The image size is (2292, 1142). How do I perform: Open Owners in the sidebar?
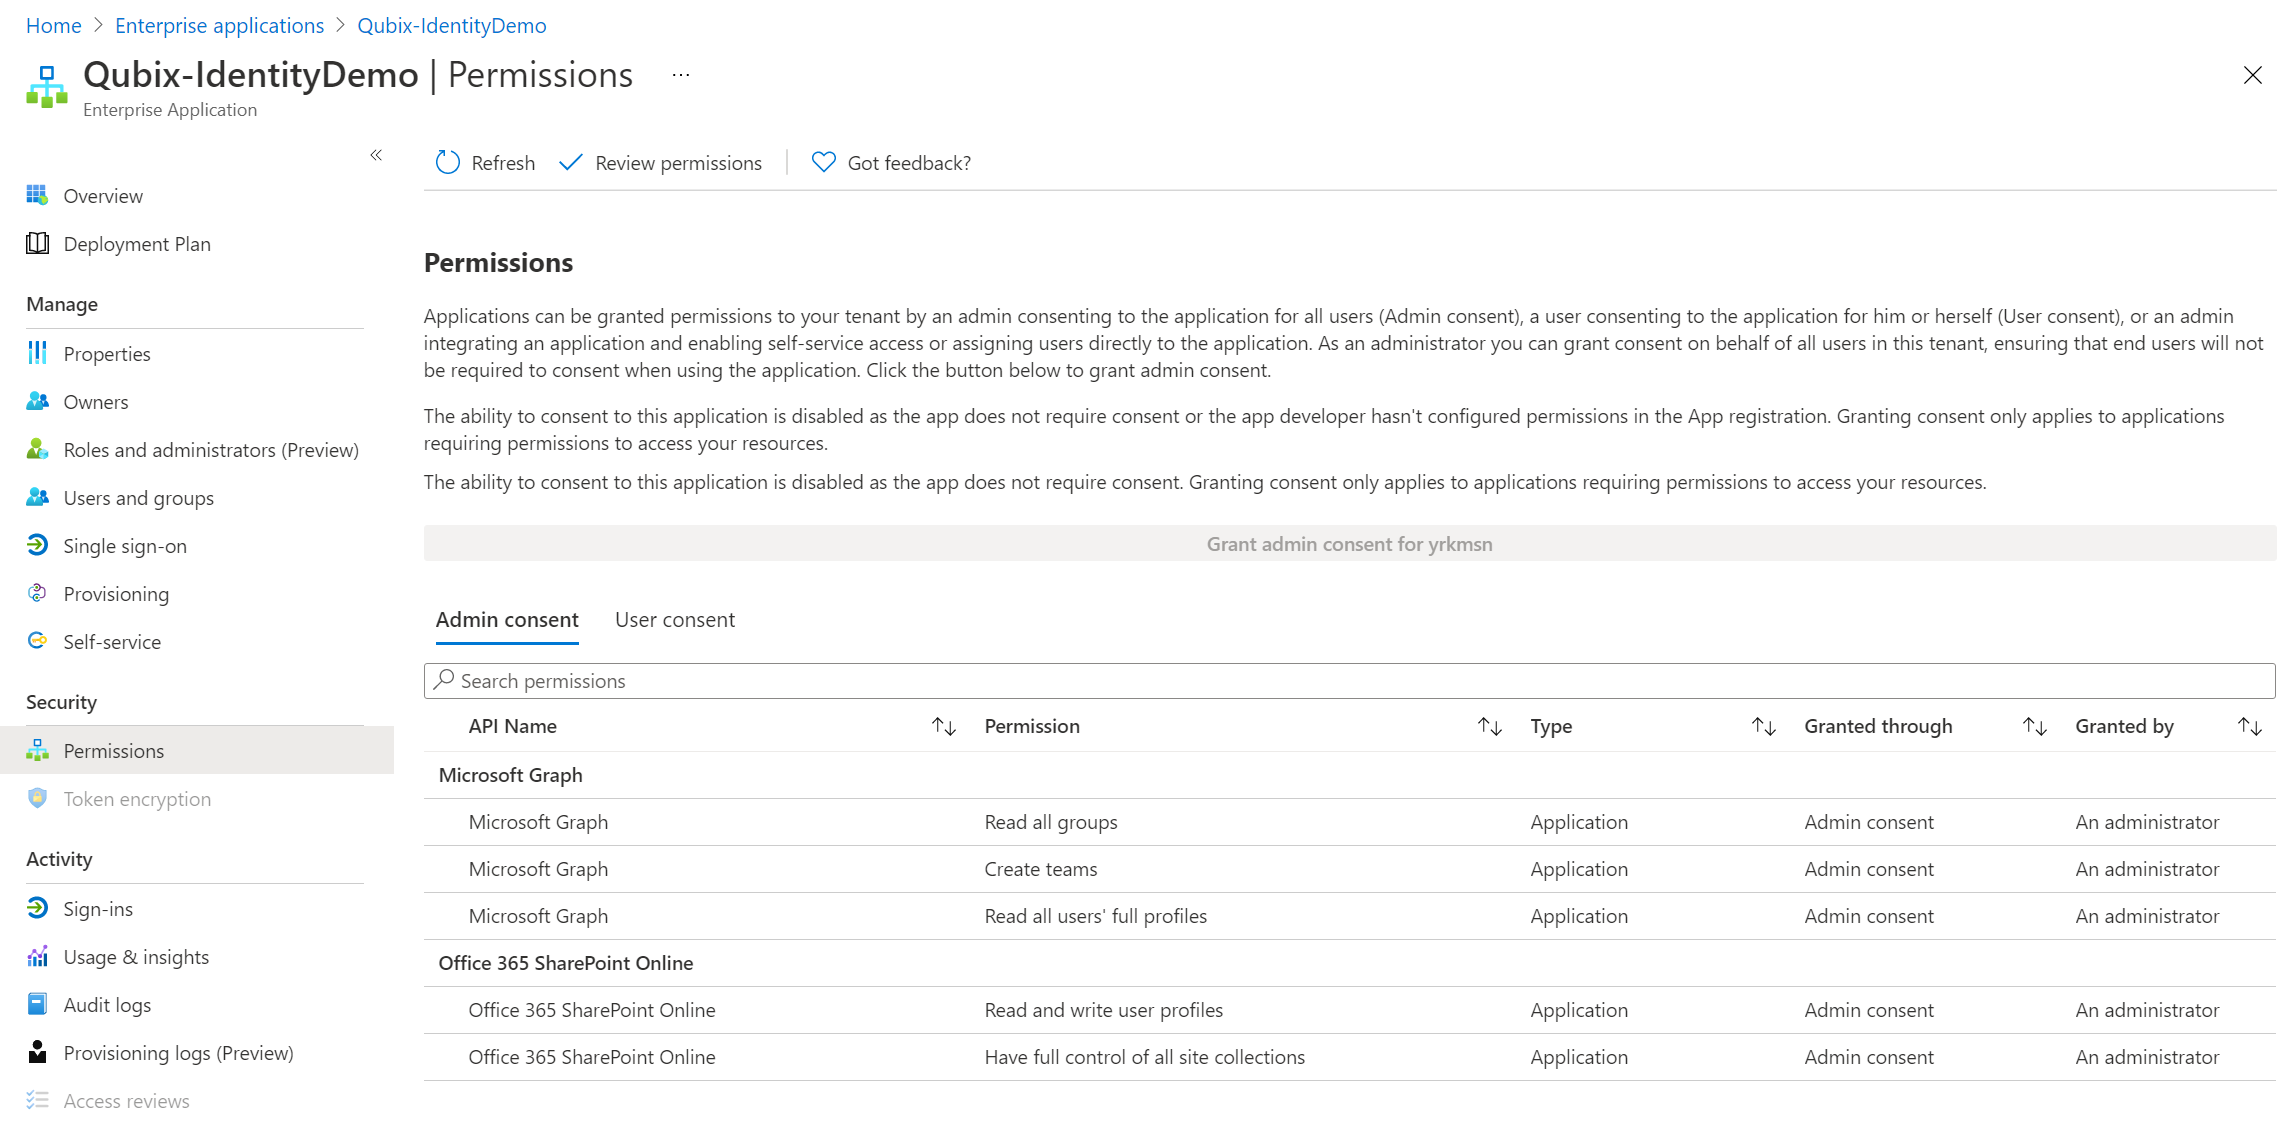point(95,402)
